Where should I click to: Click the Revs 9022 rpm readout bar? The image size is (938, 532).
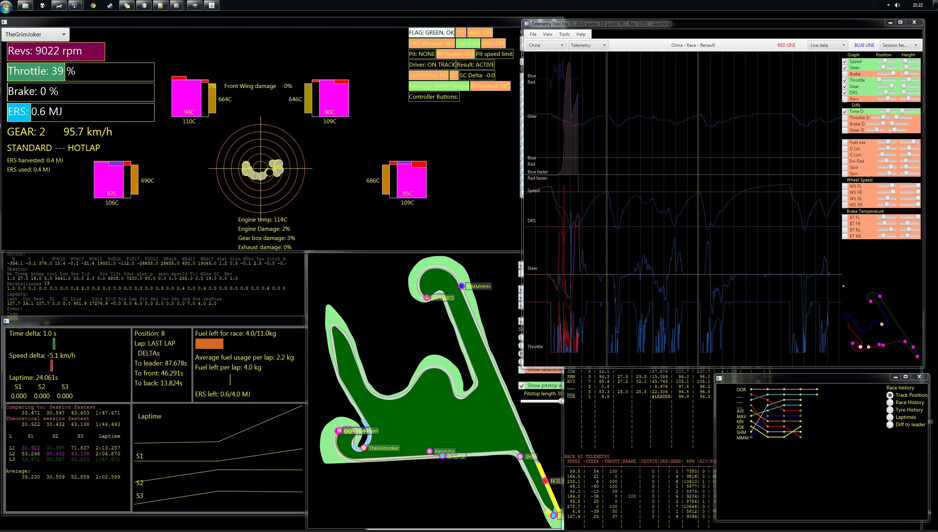pyautogui.click(x=55, y=51)
